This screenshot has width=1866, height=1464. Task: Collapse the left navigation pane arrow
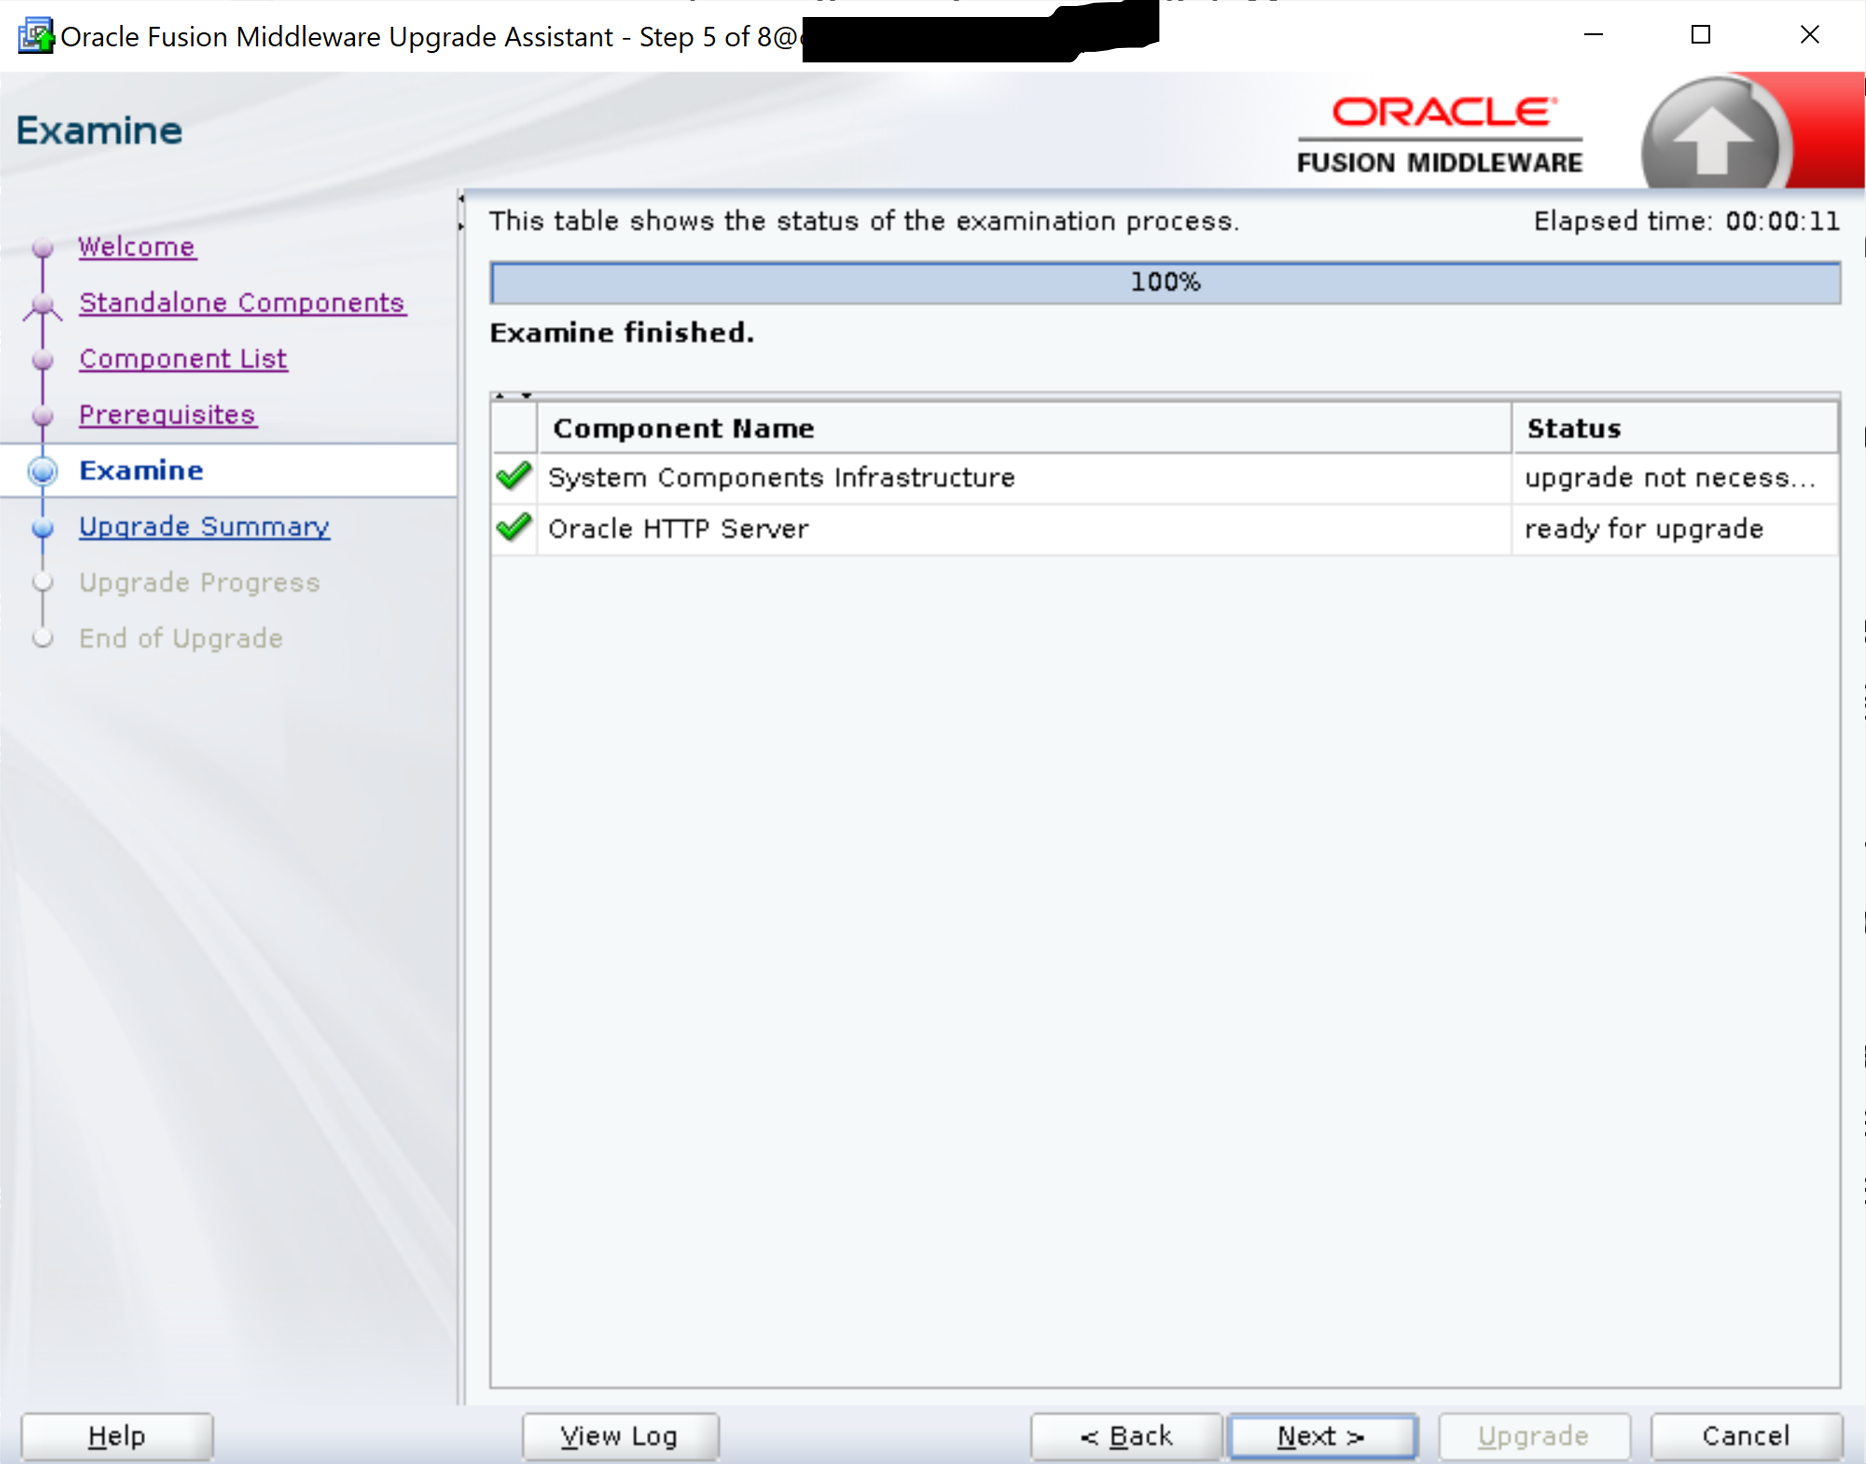[x=461, y=199]
